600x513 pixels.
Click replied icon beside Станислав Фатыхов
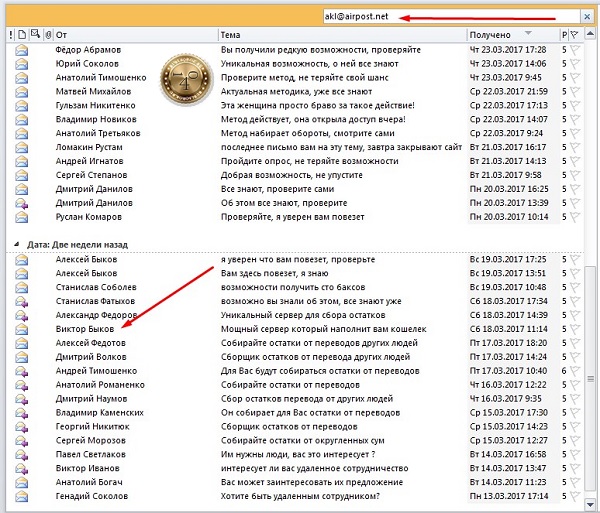21,301
